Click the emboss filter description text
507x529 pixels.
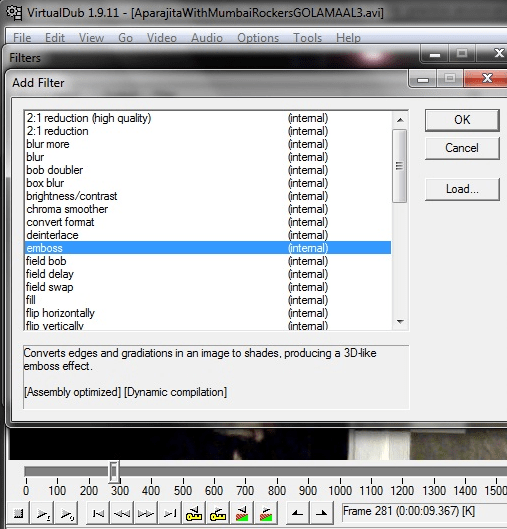tap(200, 359)
